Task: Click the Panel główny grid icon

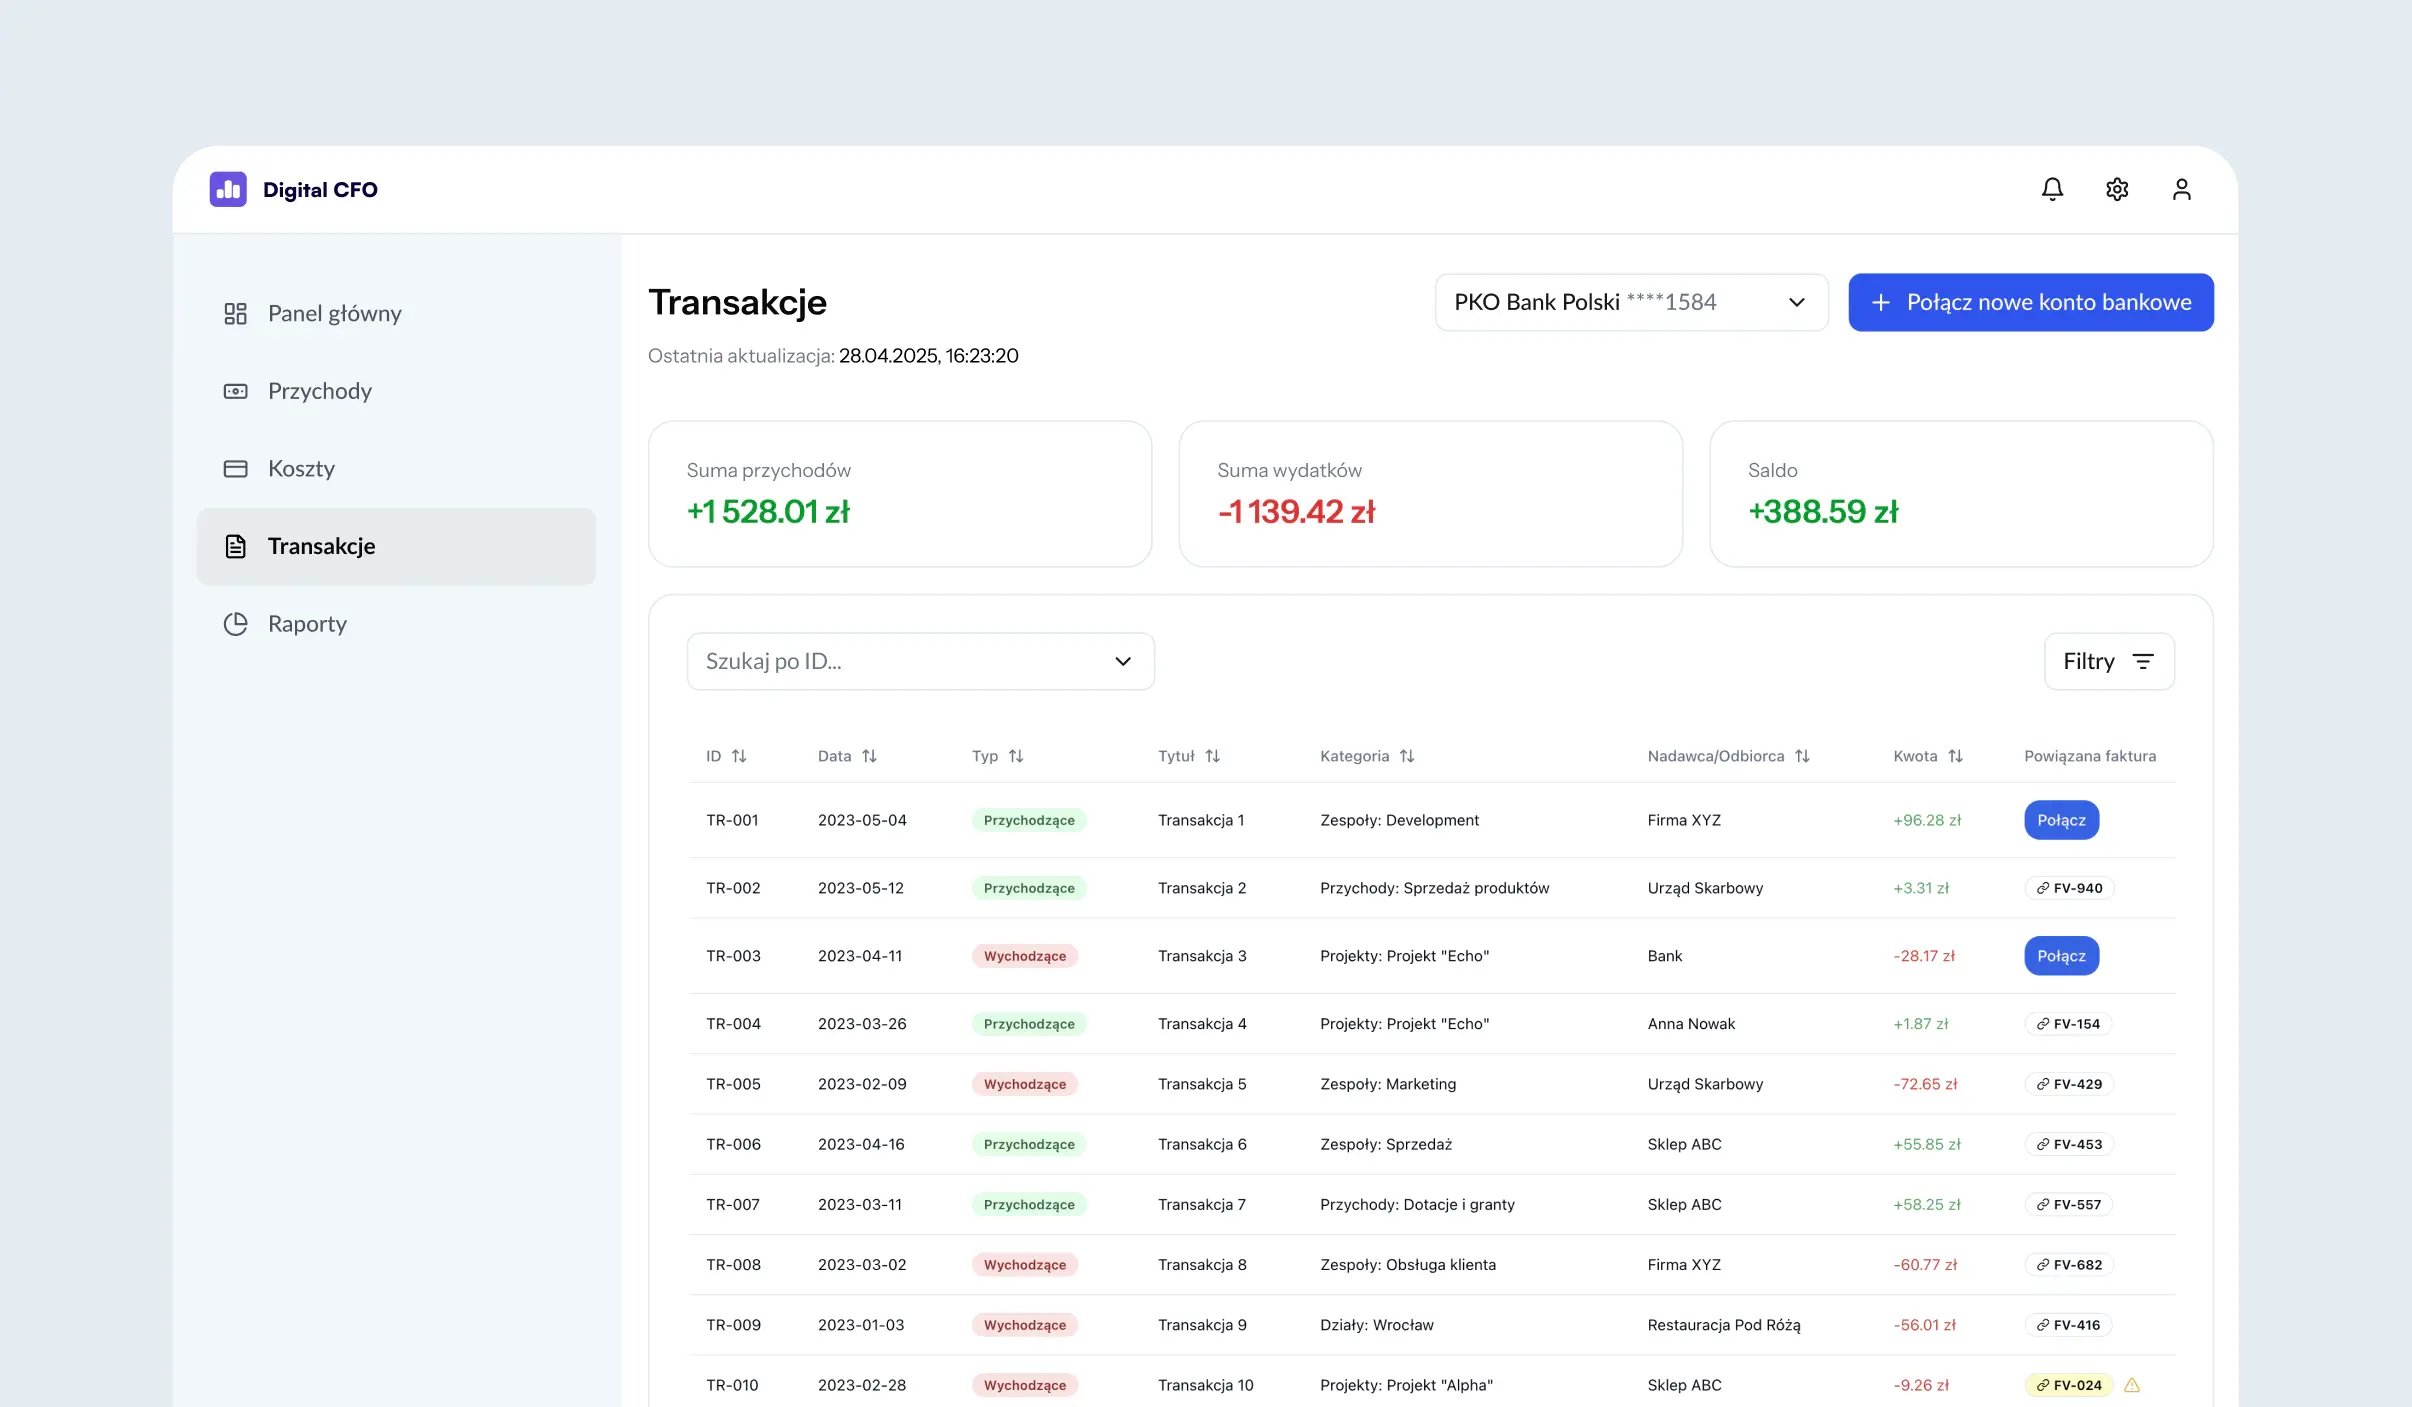Action: (235, 314)
